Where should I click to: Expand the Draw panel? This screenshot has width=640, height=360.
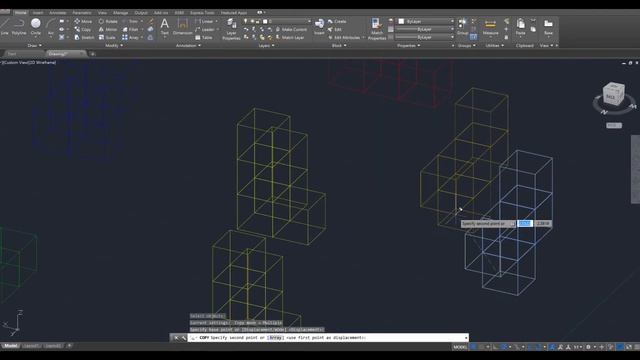coord(34,46)
